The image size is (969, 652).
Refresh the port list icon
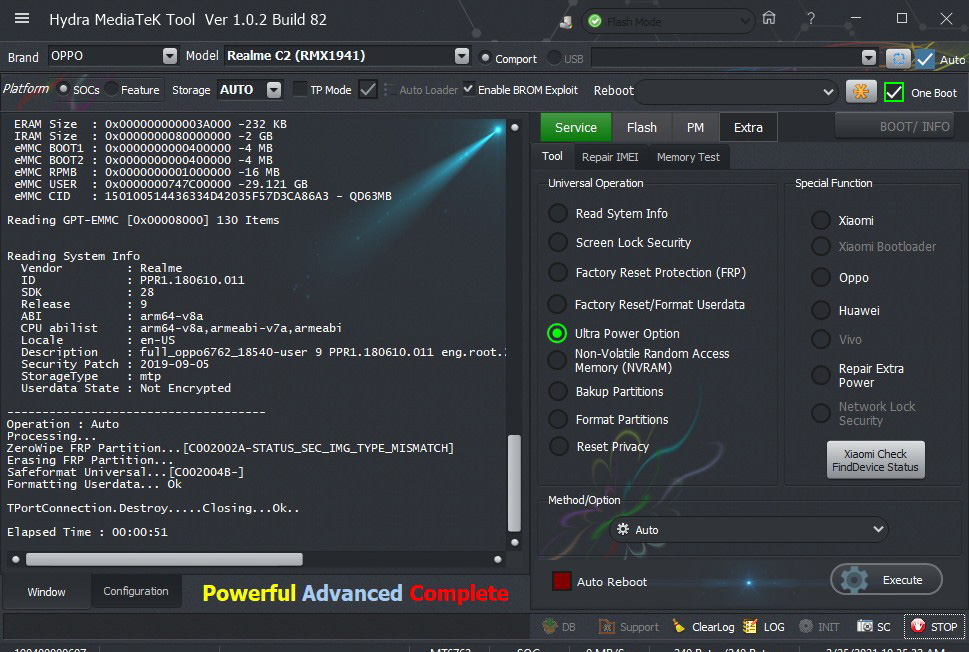897,59
